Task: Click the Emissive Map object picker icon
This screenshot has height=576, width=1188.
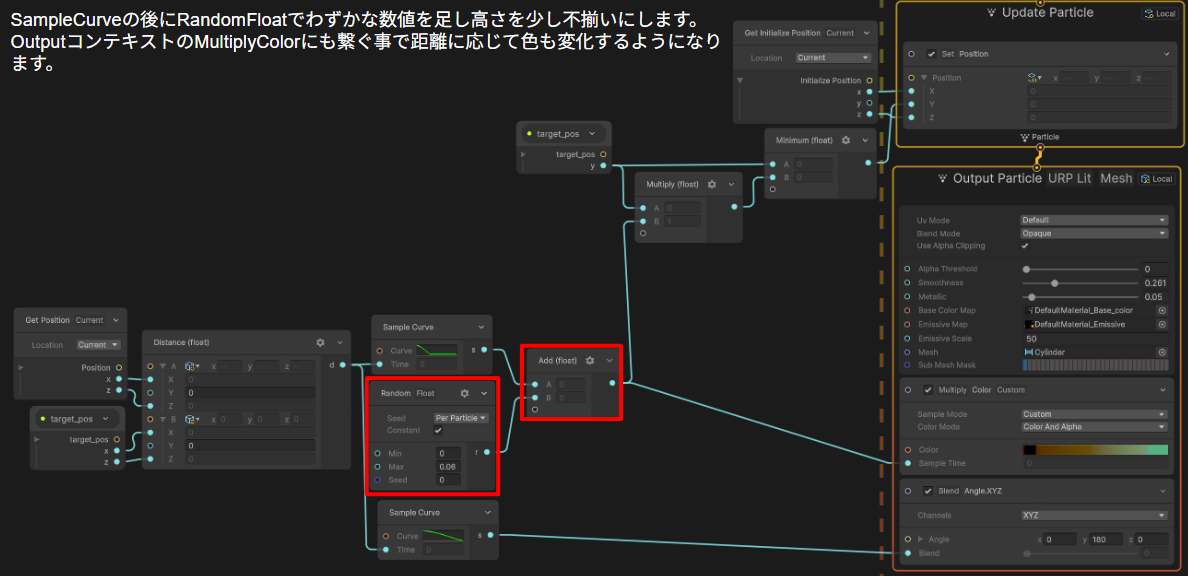Action: 1162,325
